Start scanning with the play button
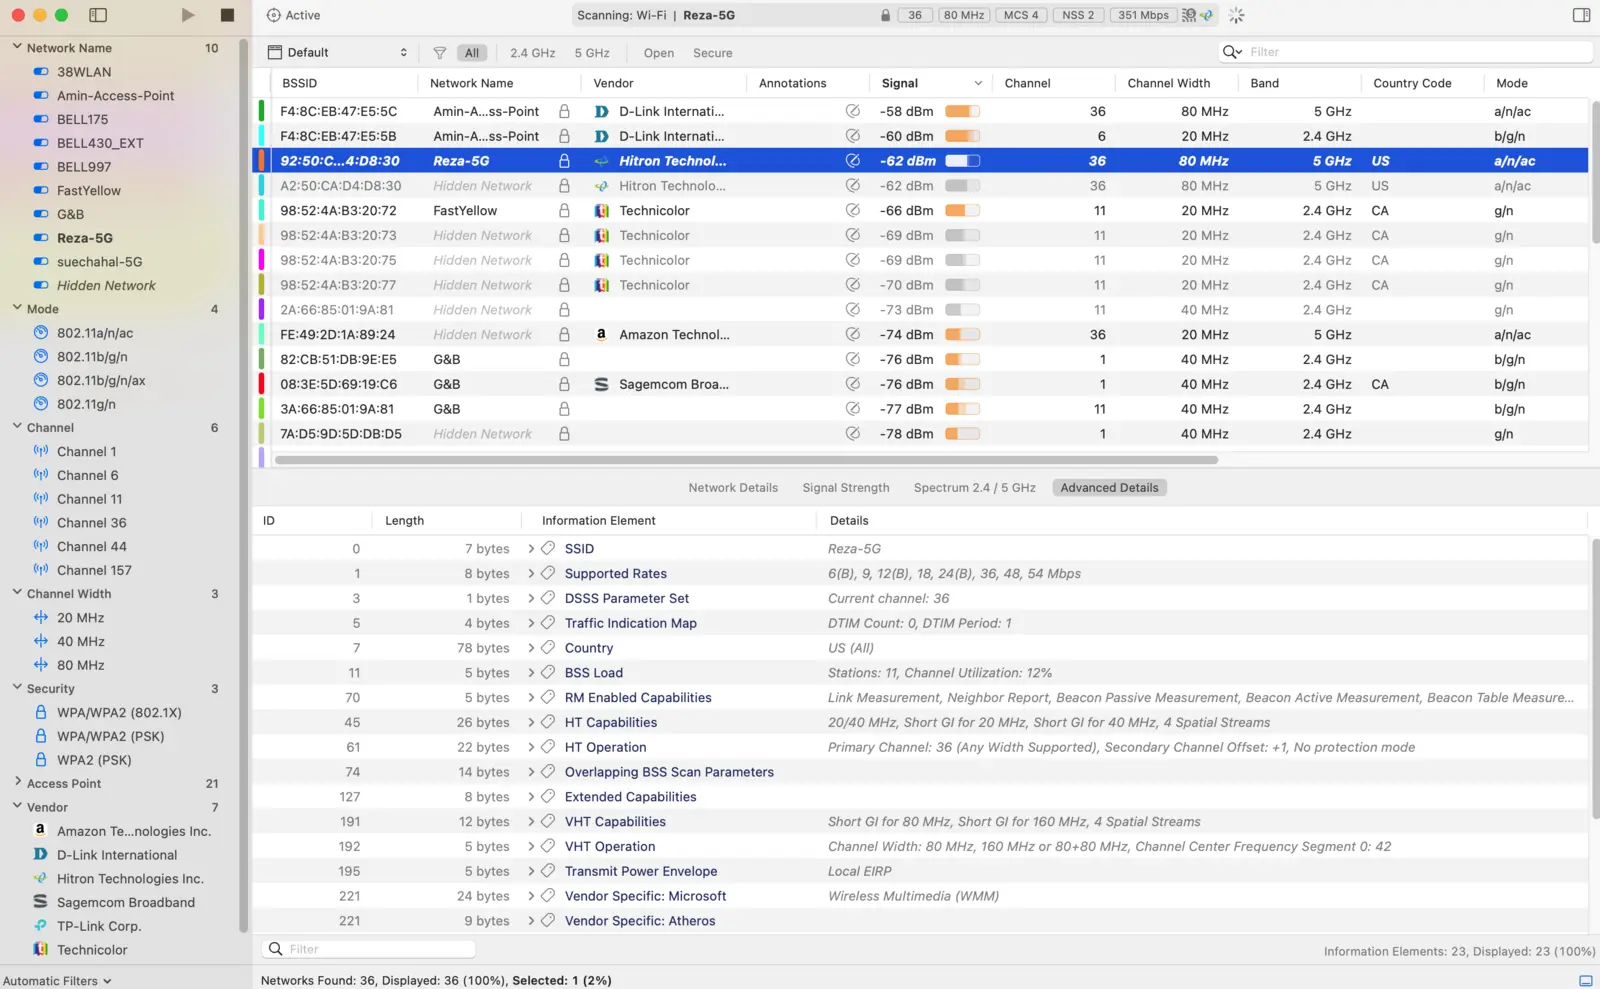 pyautogui.click(x=188, y=15)
